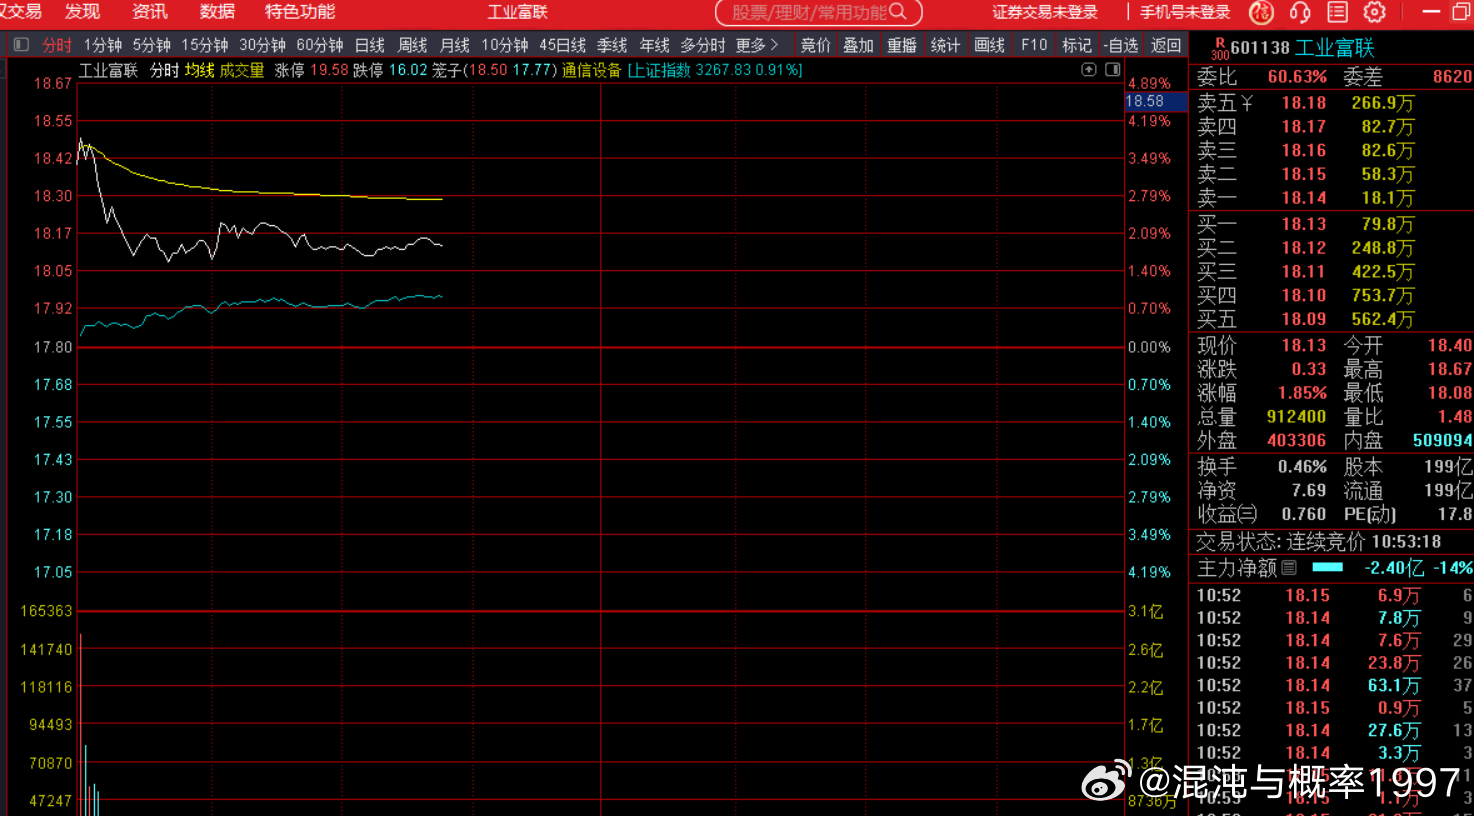Open the F10 company info button
The height and width of the screenshot is (816, 1474).
tap(1034, 45)
